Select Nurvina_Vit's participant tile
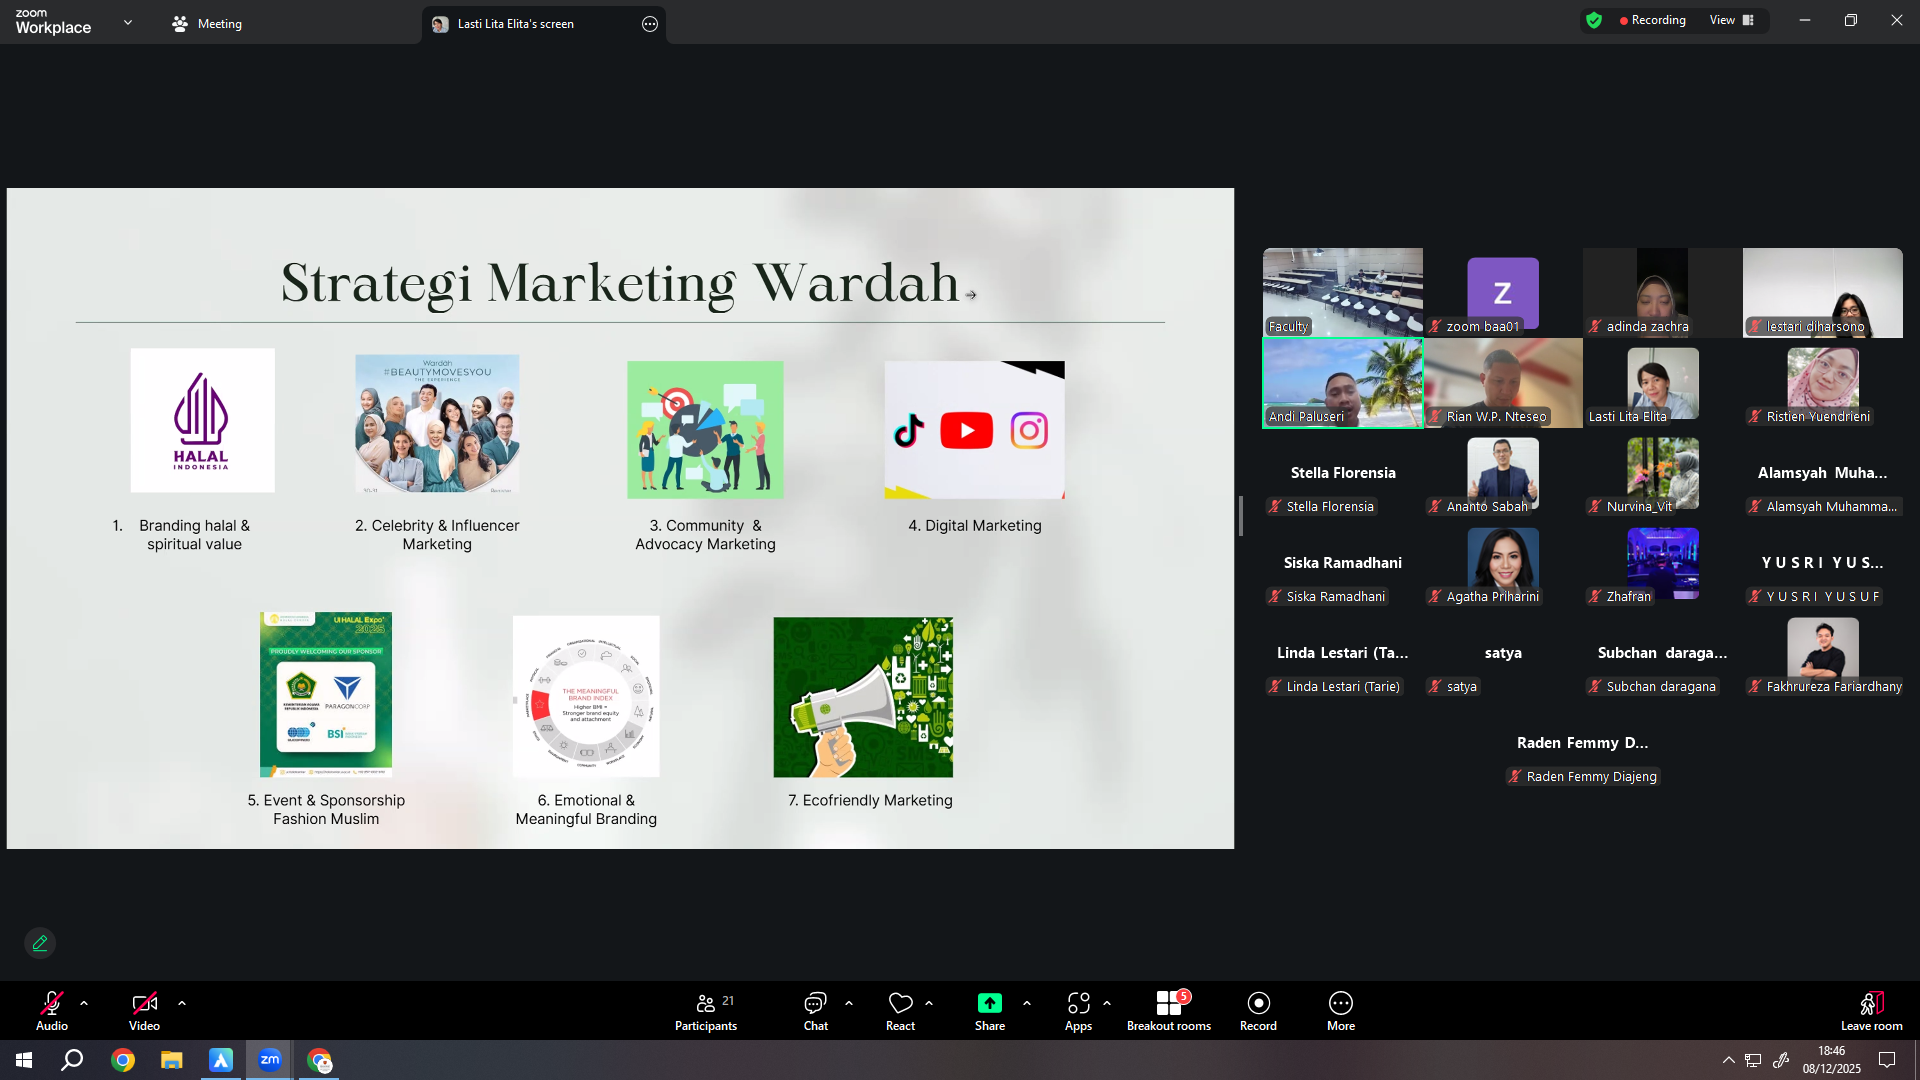The height and width of the screenshot is (1080, 1920). 1663,473
